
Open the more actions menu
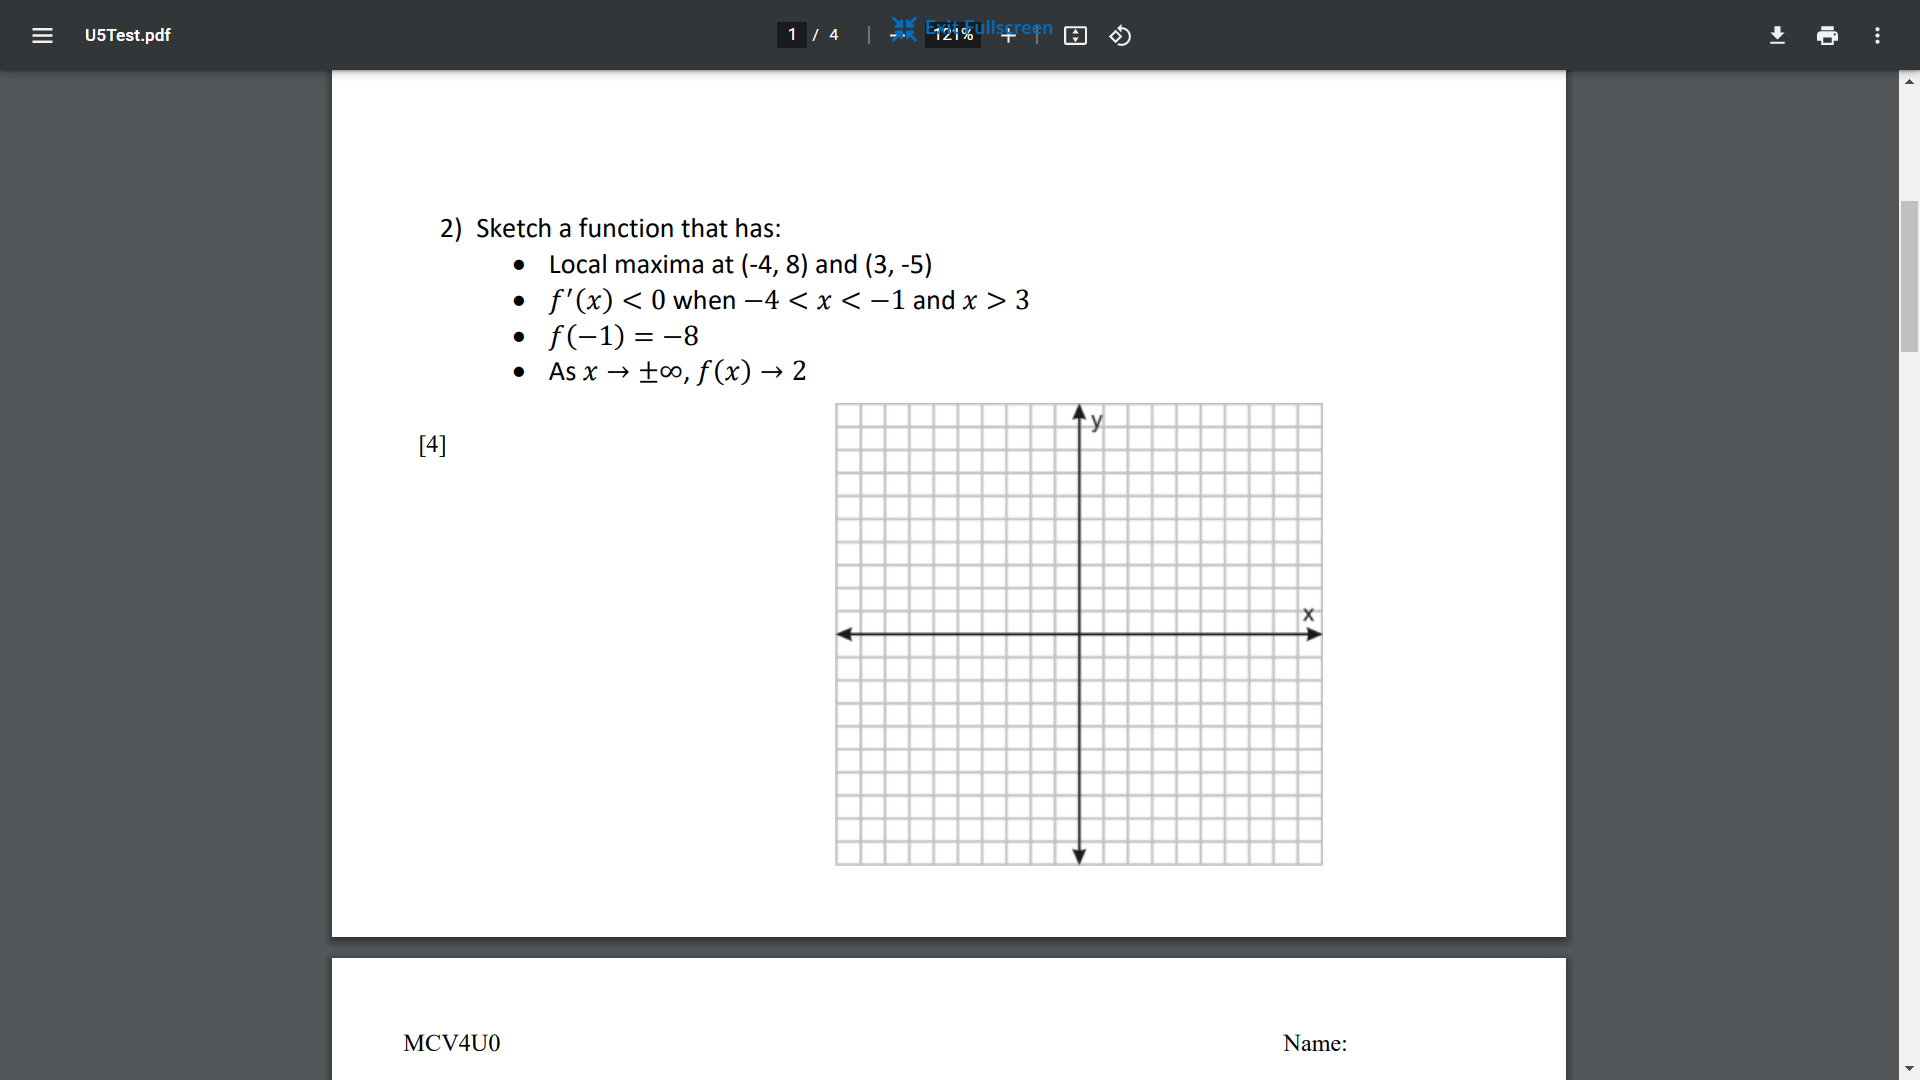(1878, 36)
